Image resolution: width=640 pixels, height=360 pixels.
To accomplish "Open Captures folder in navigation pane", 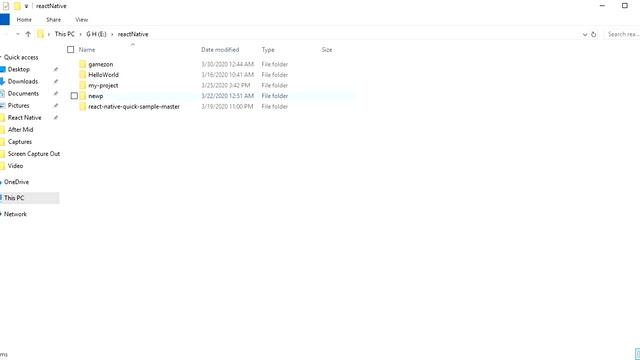I will [20, 142].
